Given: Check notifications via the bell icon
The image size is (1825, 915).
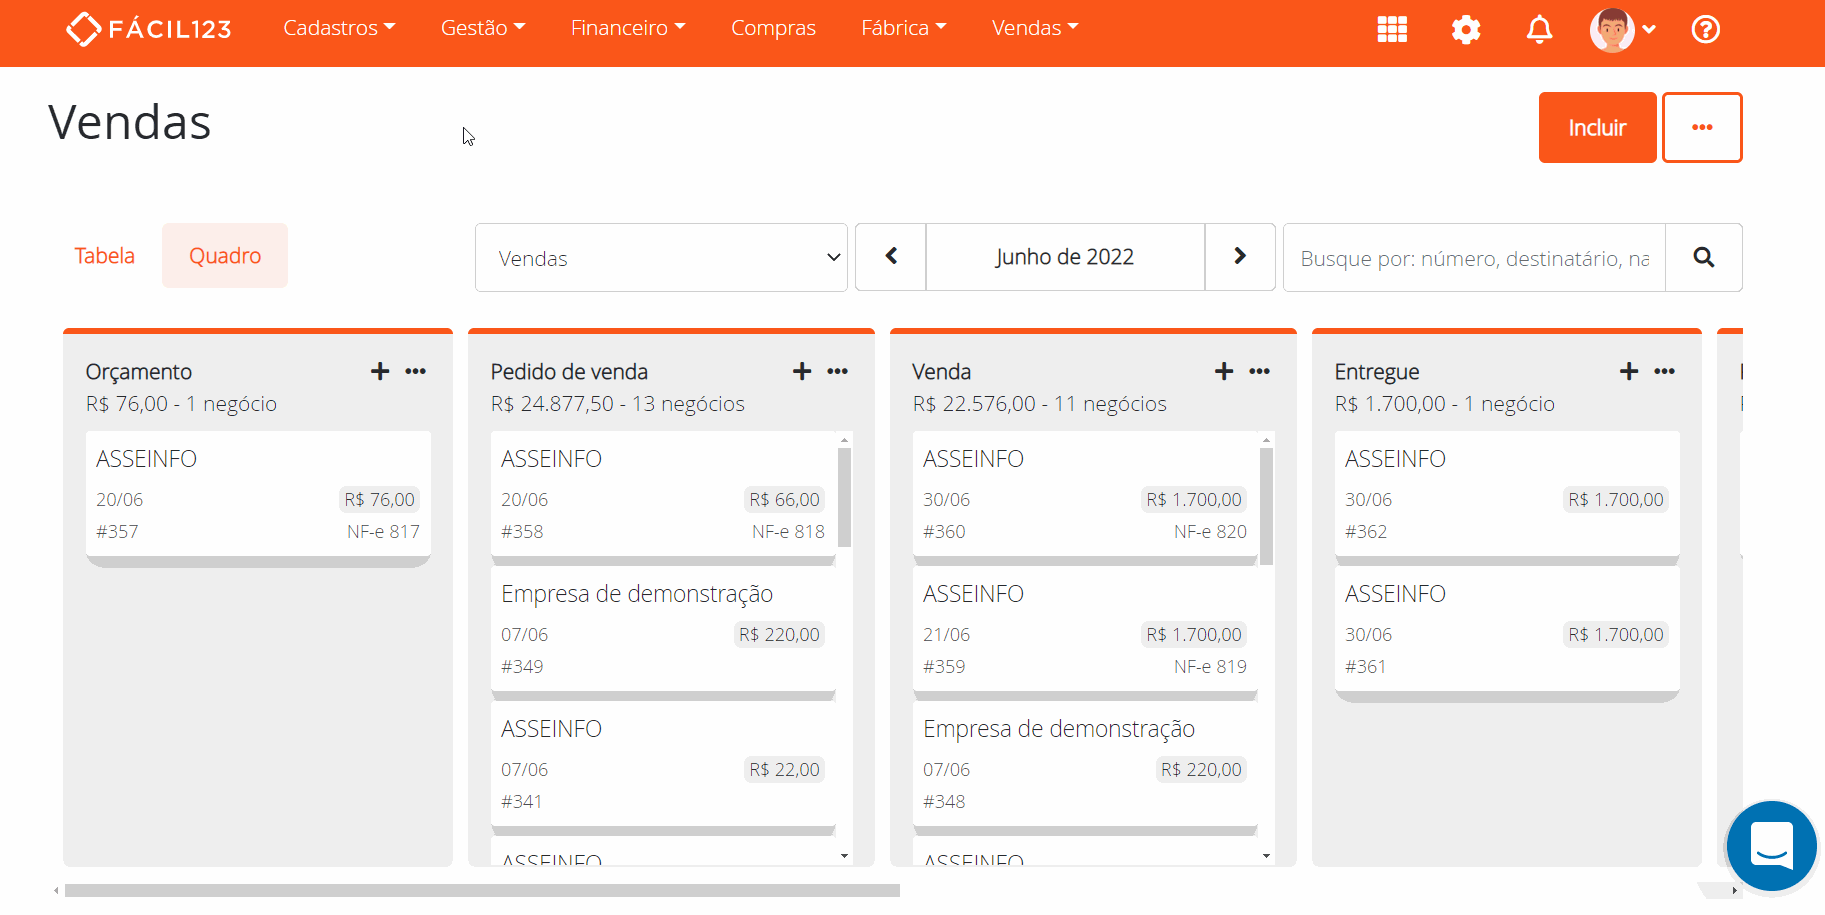Looking at the screenshot, I should (1539, 30).
